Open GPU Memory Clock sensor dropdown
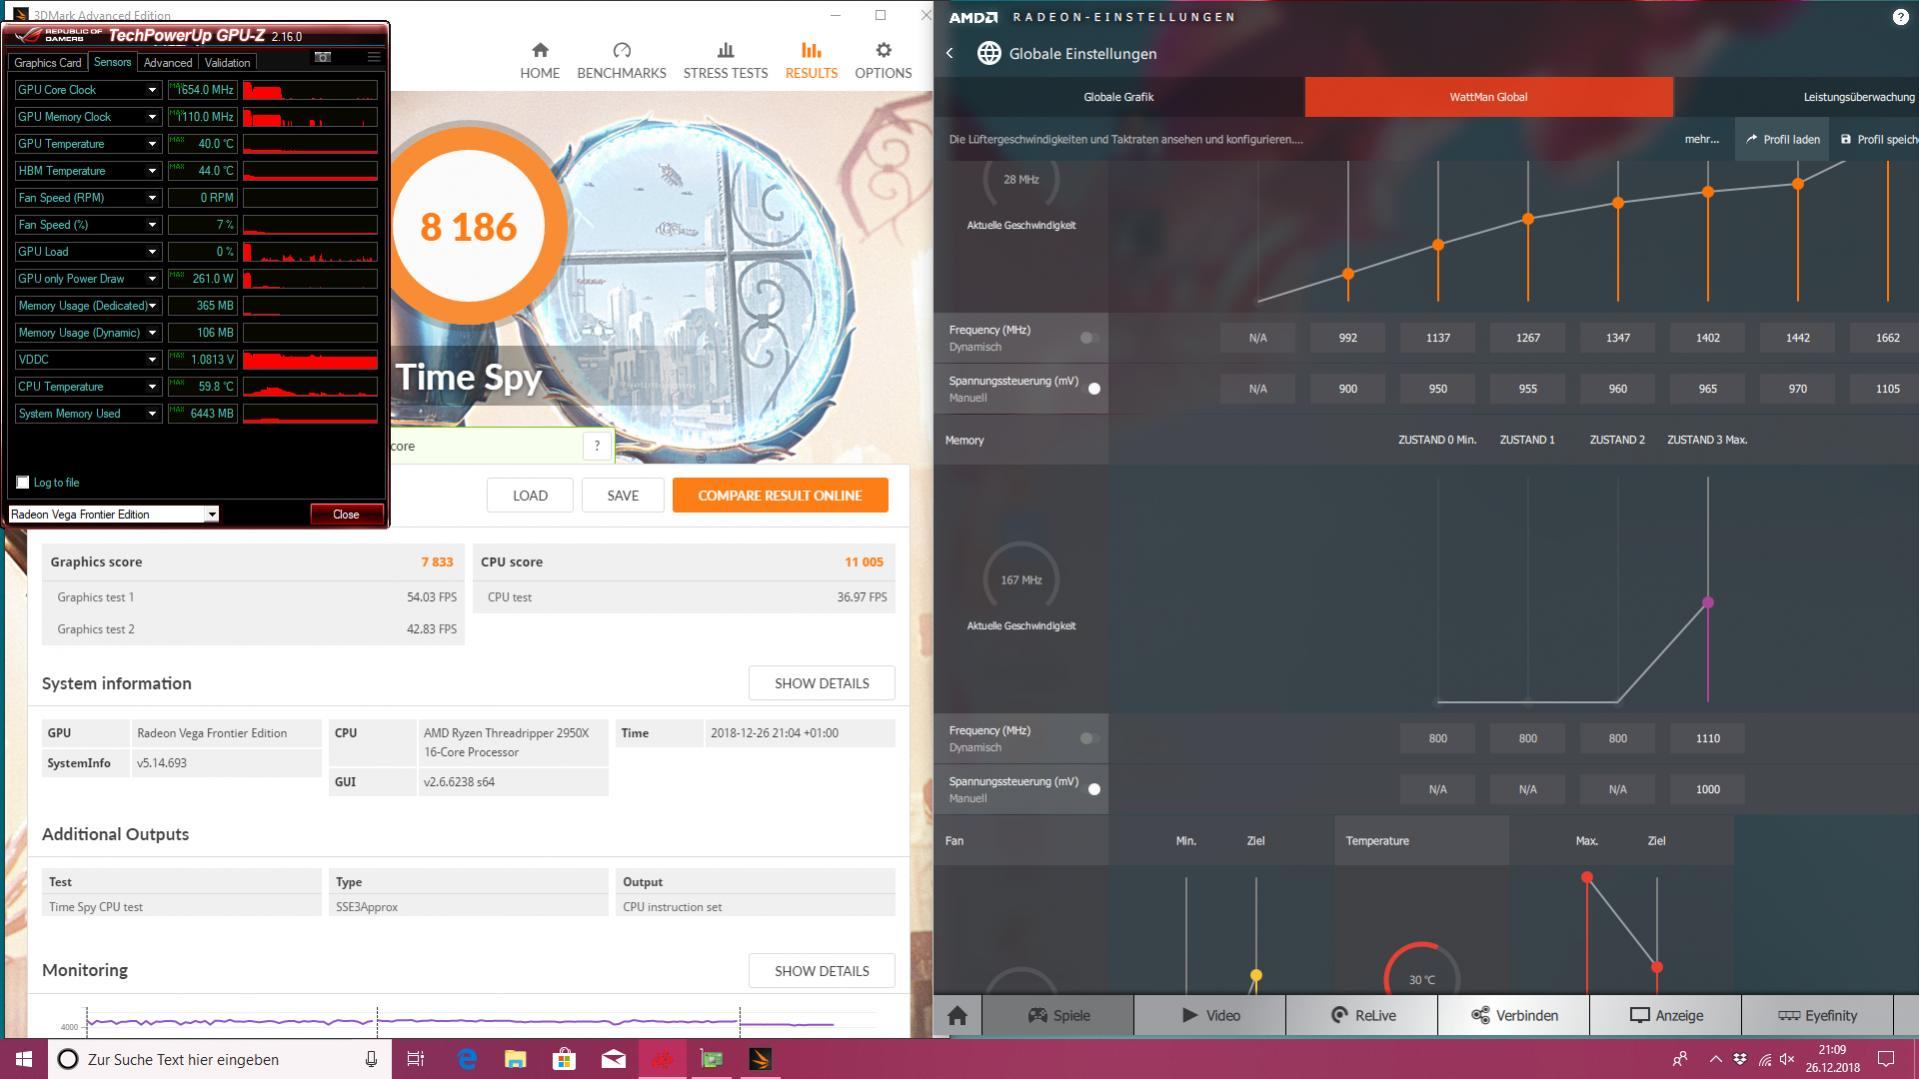Screen dimensions: 1919x1079 (x=152, y=117)
